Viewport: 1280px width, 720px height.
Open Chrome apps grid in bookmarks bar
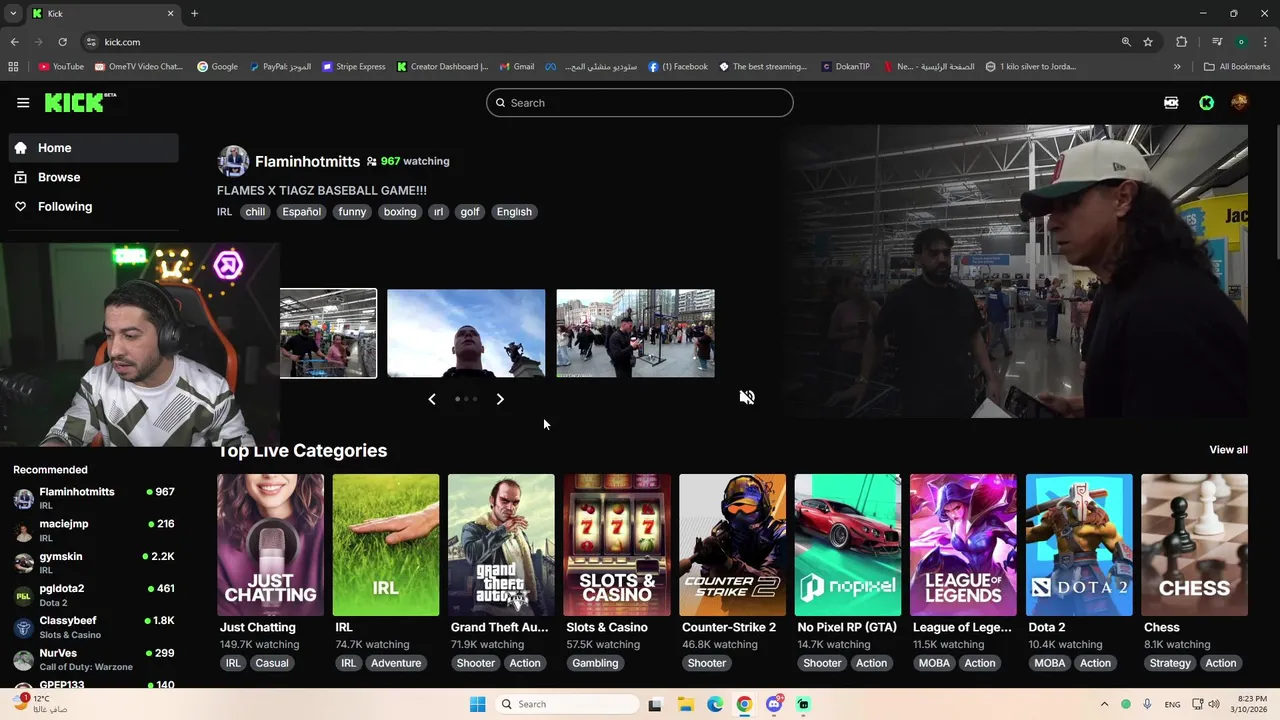13,67
